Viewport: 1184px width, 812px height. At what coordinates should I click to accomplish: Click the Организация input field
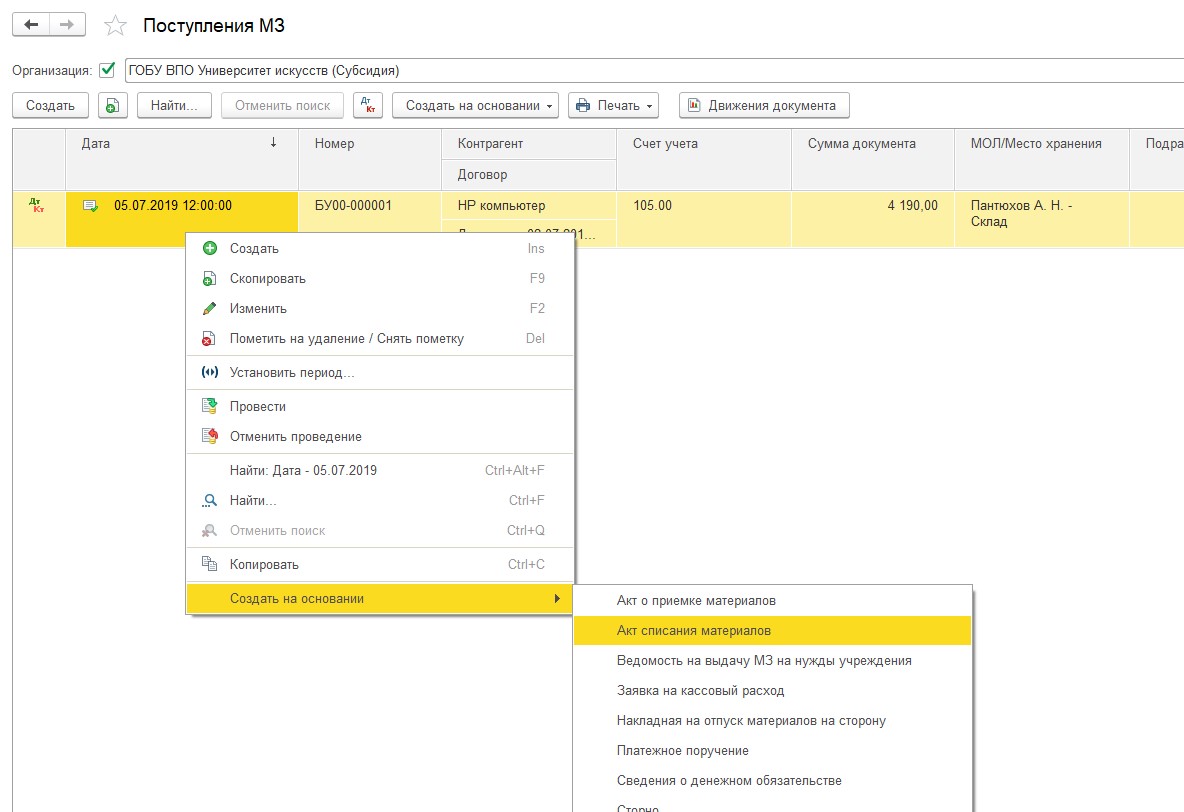[650, 71]
